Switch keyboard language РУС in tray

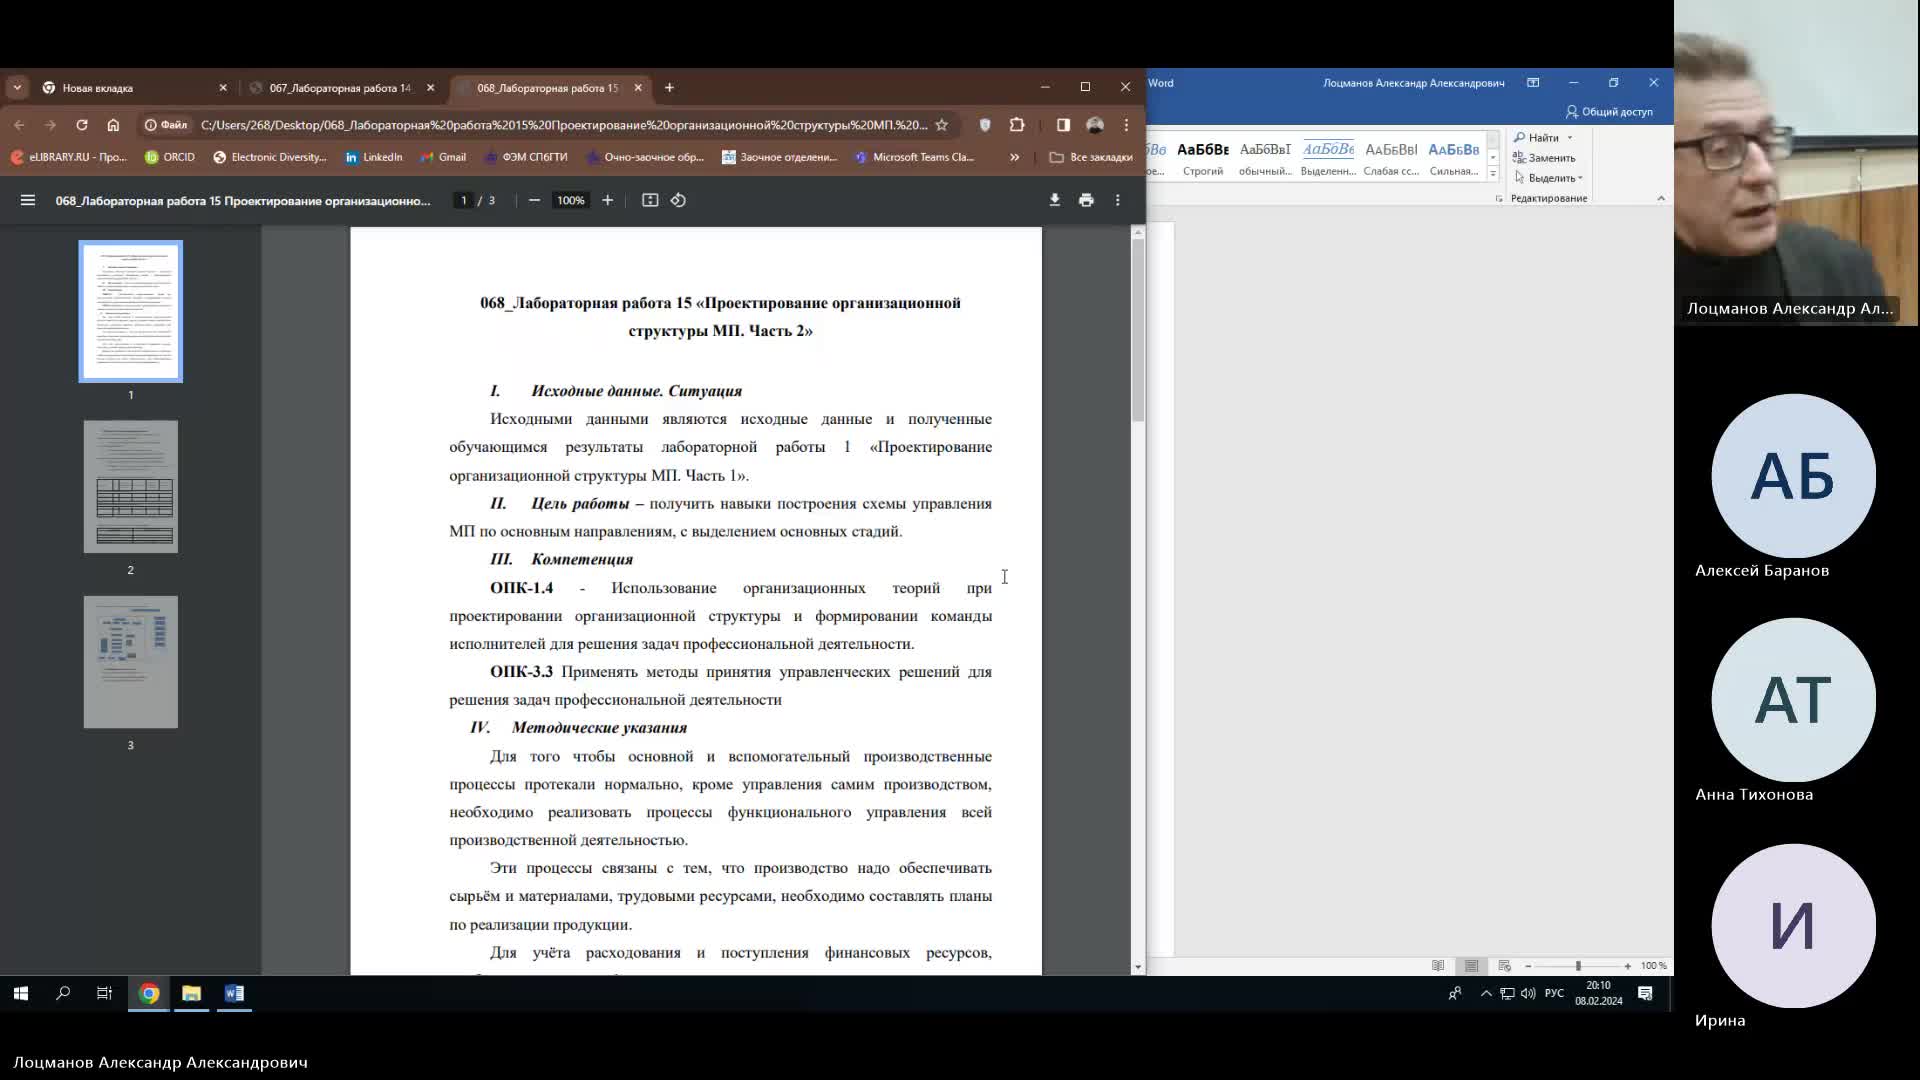tap(1554, 993)
